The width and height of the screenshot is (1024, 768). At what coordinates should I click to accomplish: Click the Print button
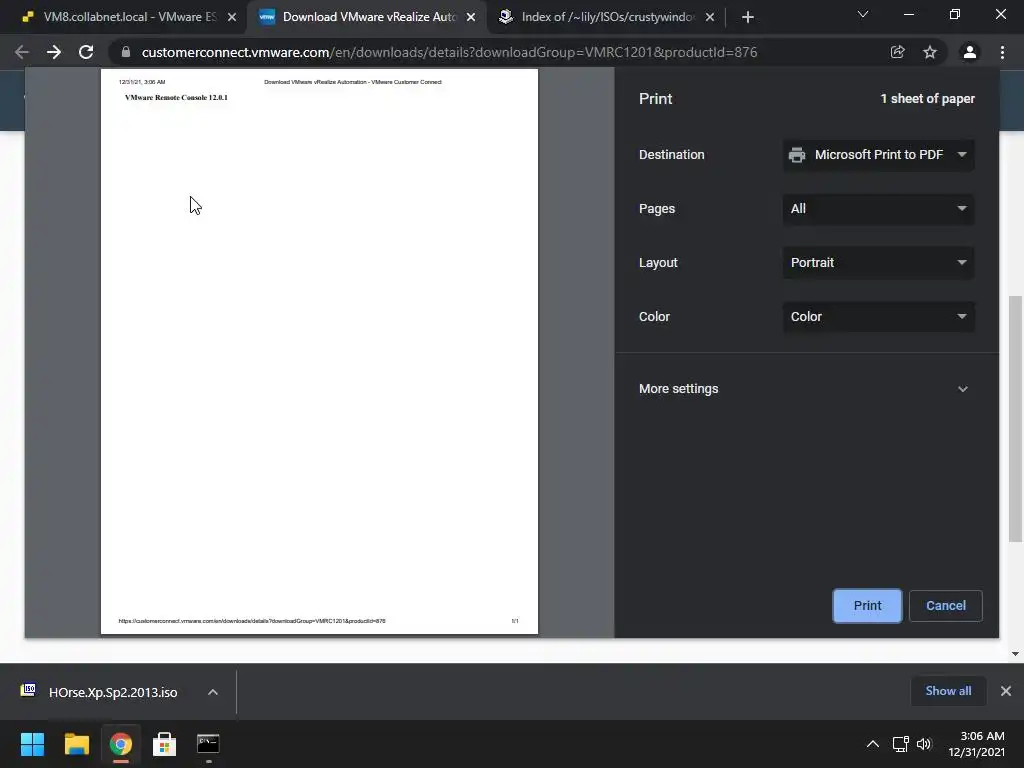pyautogui.click(x=867, y=605)
